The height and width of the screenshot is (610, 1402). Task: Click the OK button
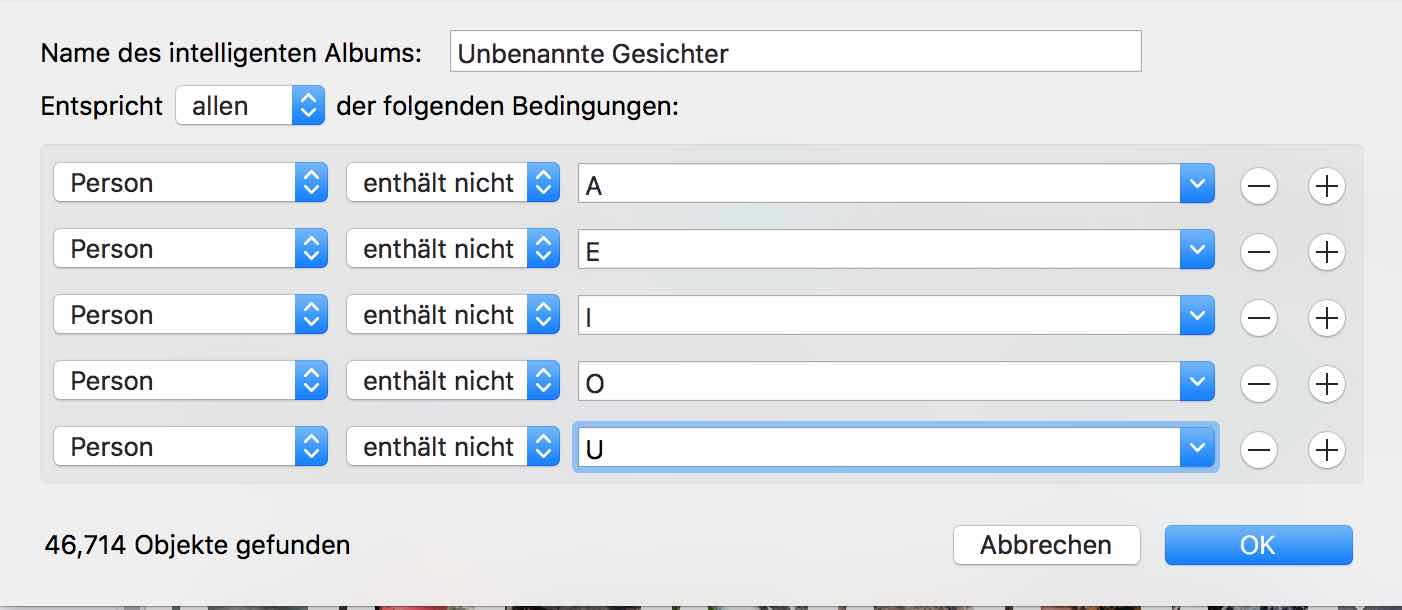[1258, 545]
